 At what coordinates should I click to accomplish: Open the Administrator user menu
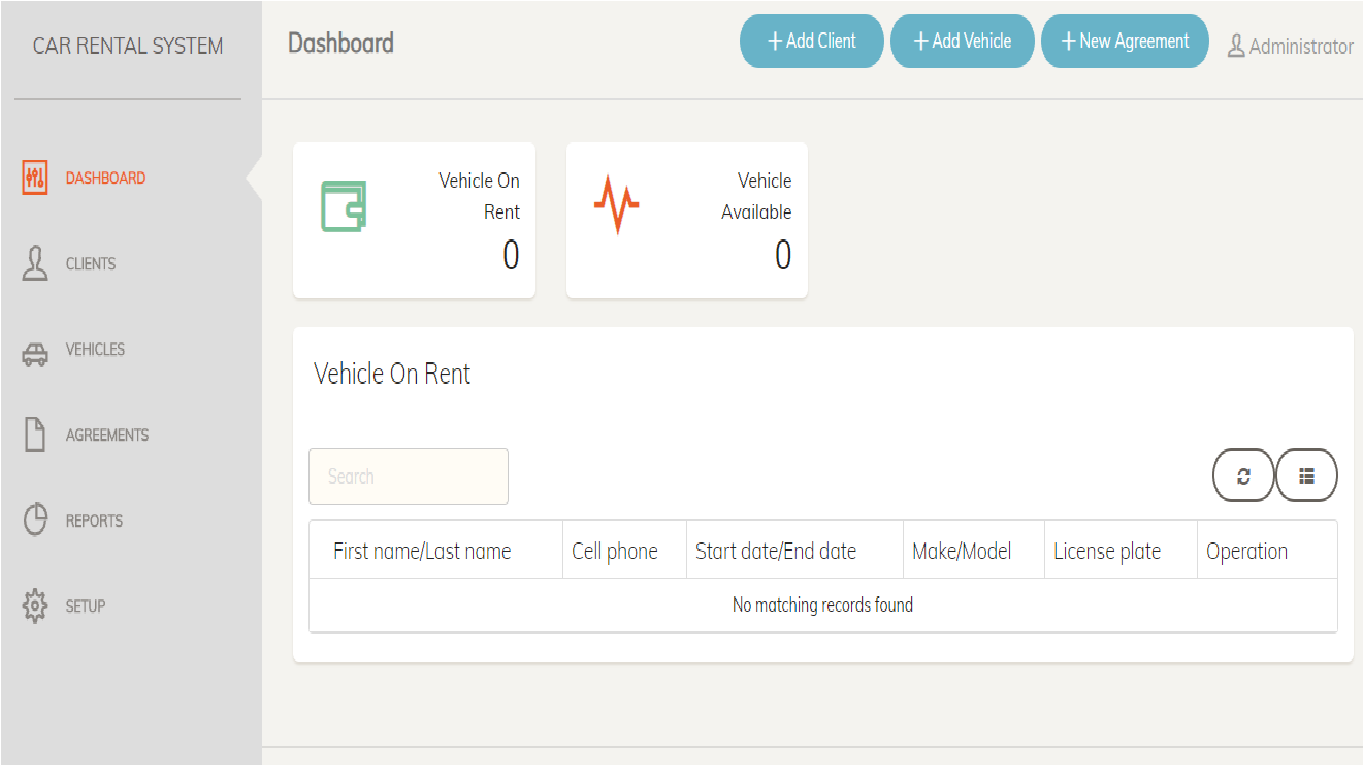[x=1290, y=46]
